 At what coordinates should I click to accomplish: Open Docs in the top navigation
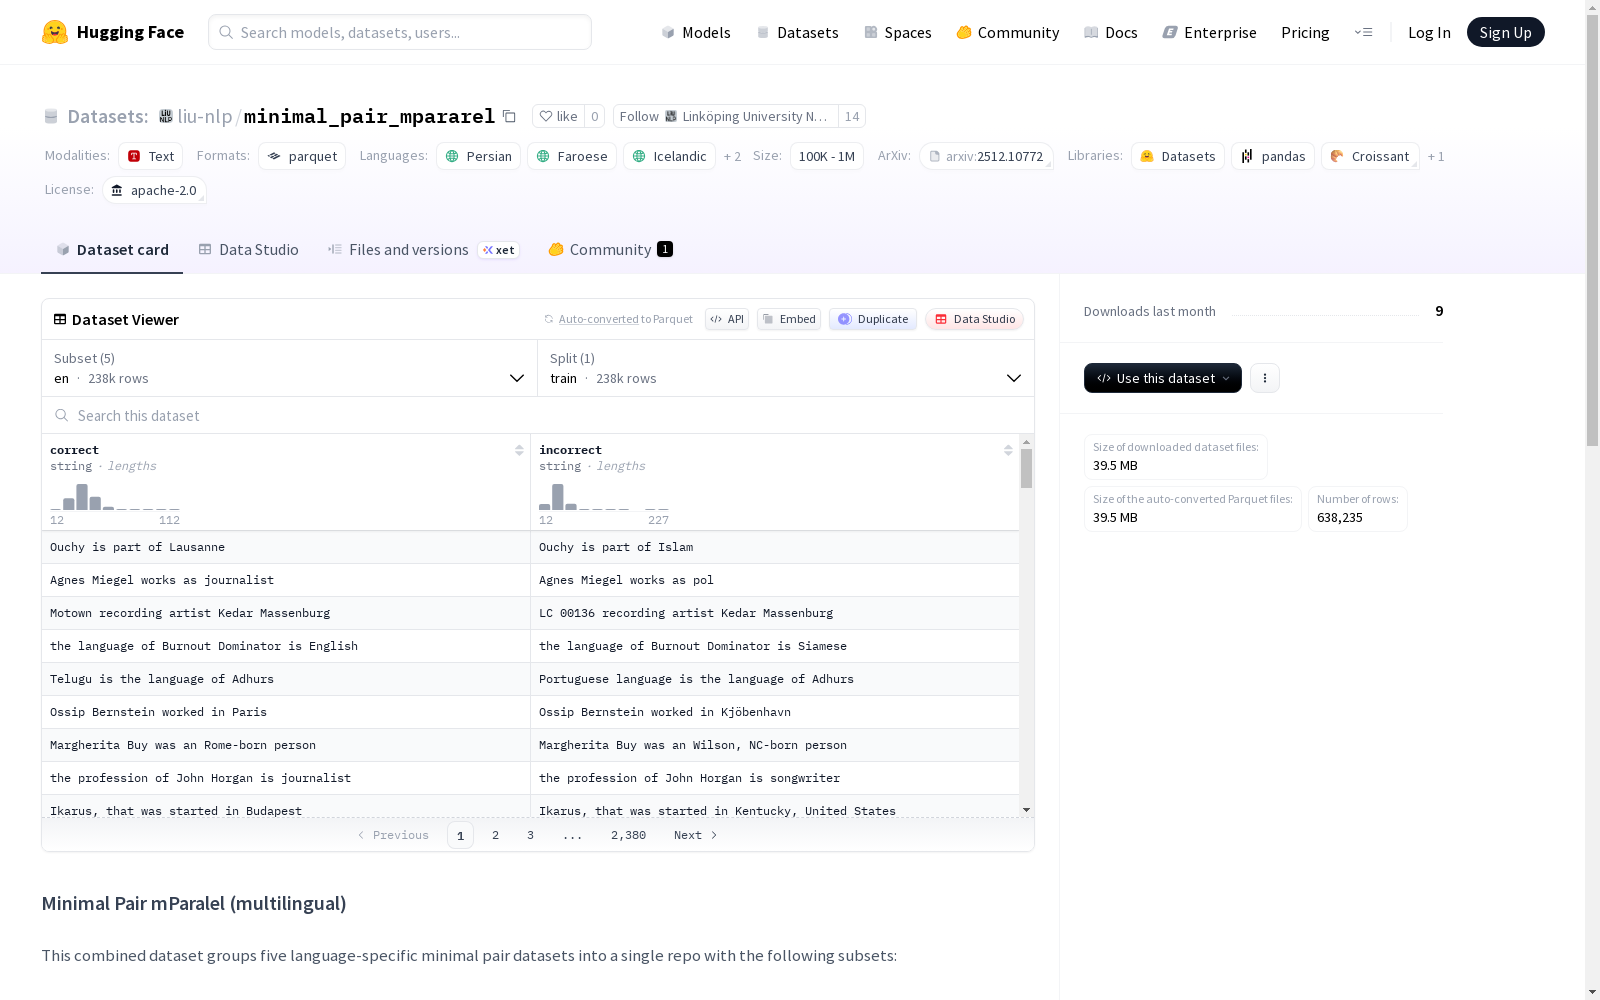click(x=1111, y=32)
